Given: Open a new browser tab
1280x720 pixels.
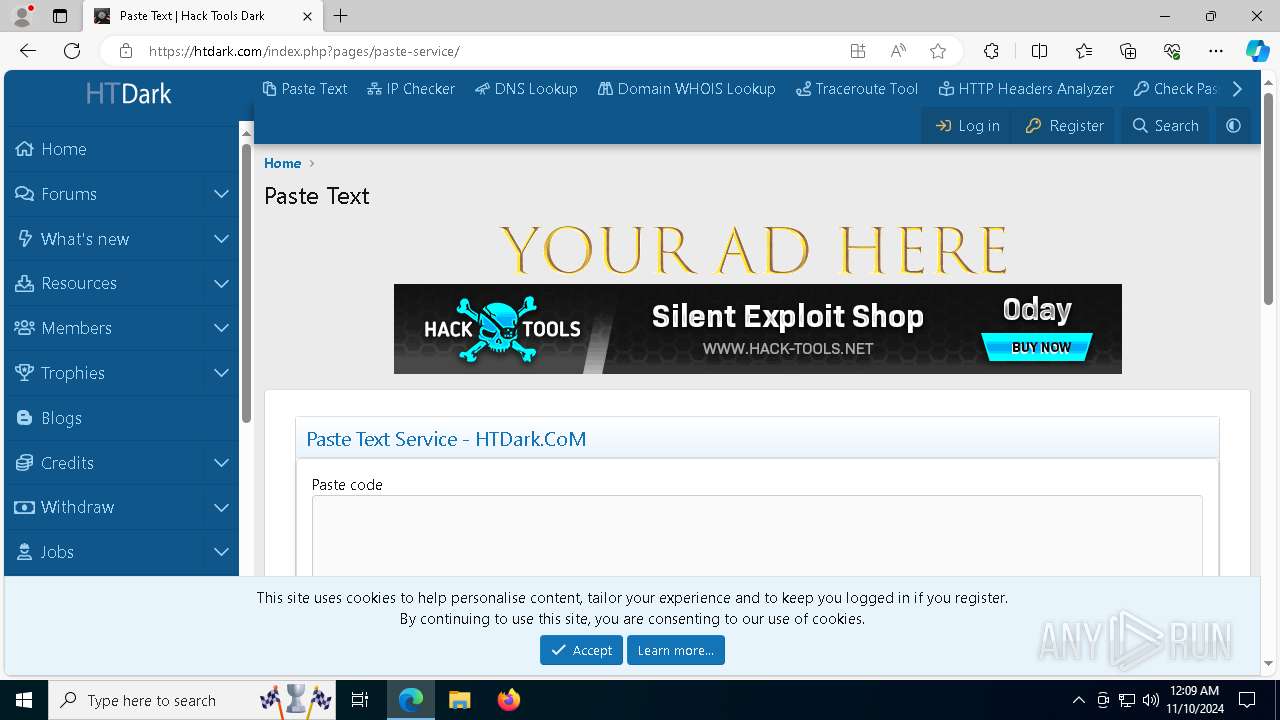Looking at the screenshot, I should 341,16.
